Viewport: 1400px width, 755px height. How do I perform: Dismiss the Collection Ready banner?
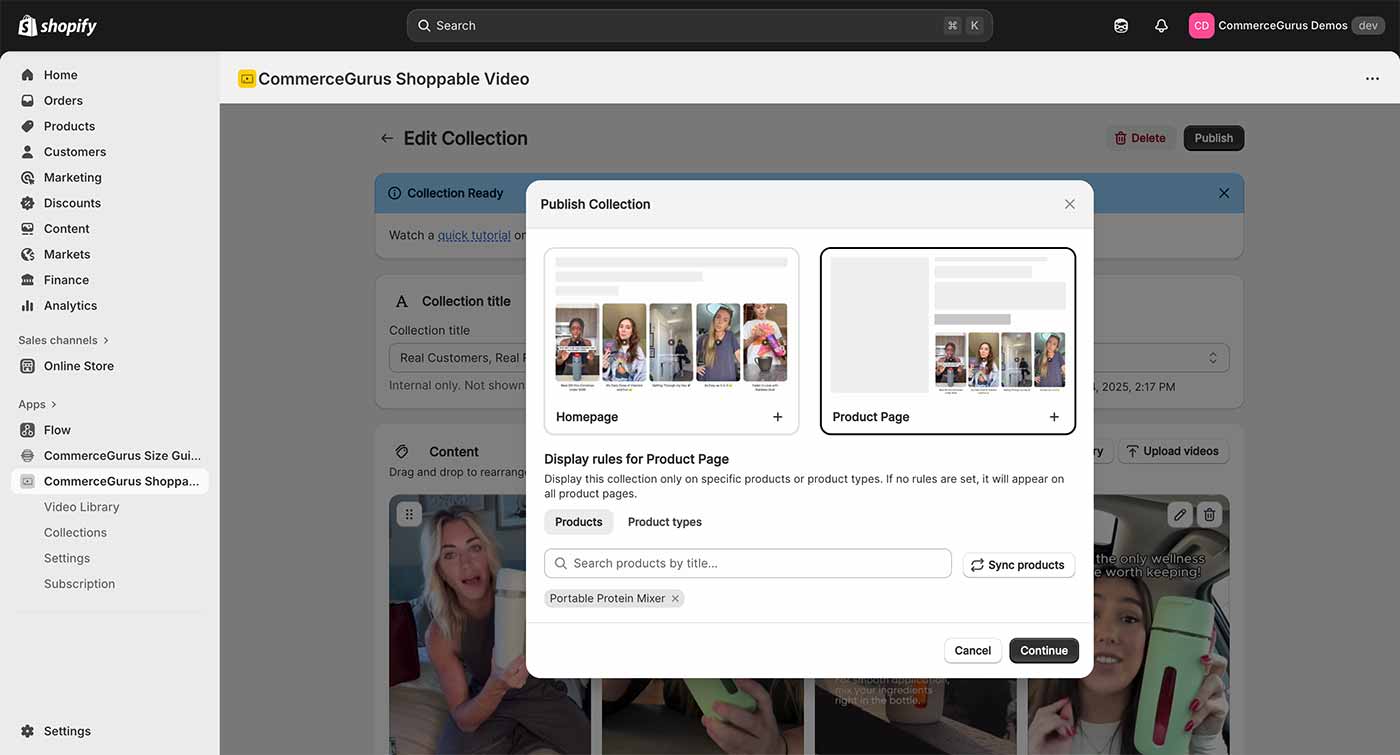(1224, 193)
